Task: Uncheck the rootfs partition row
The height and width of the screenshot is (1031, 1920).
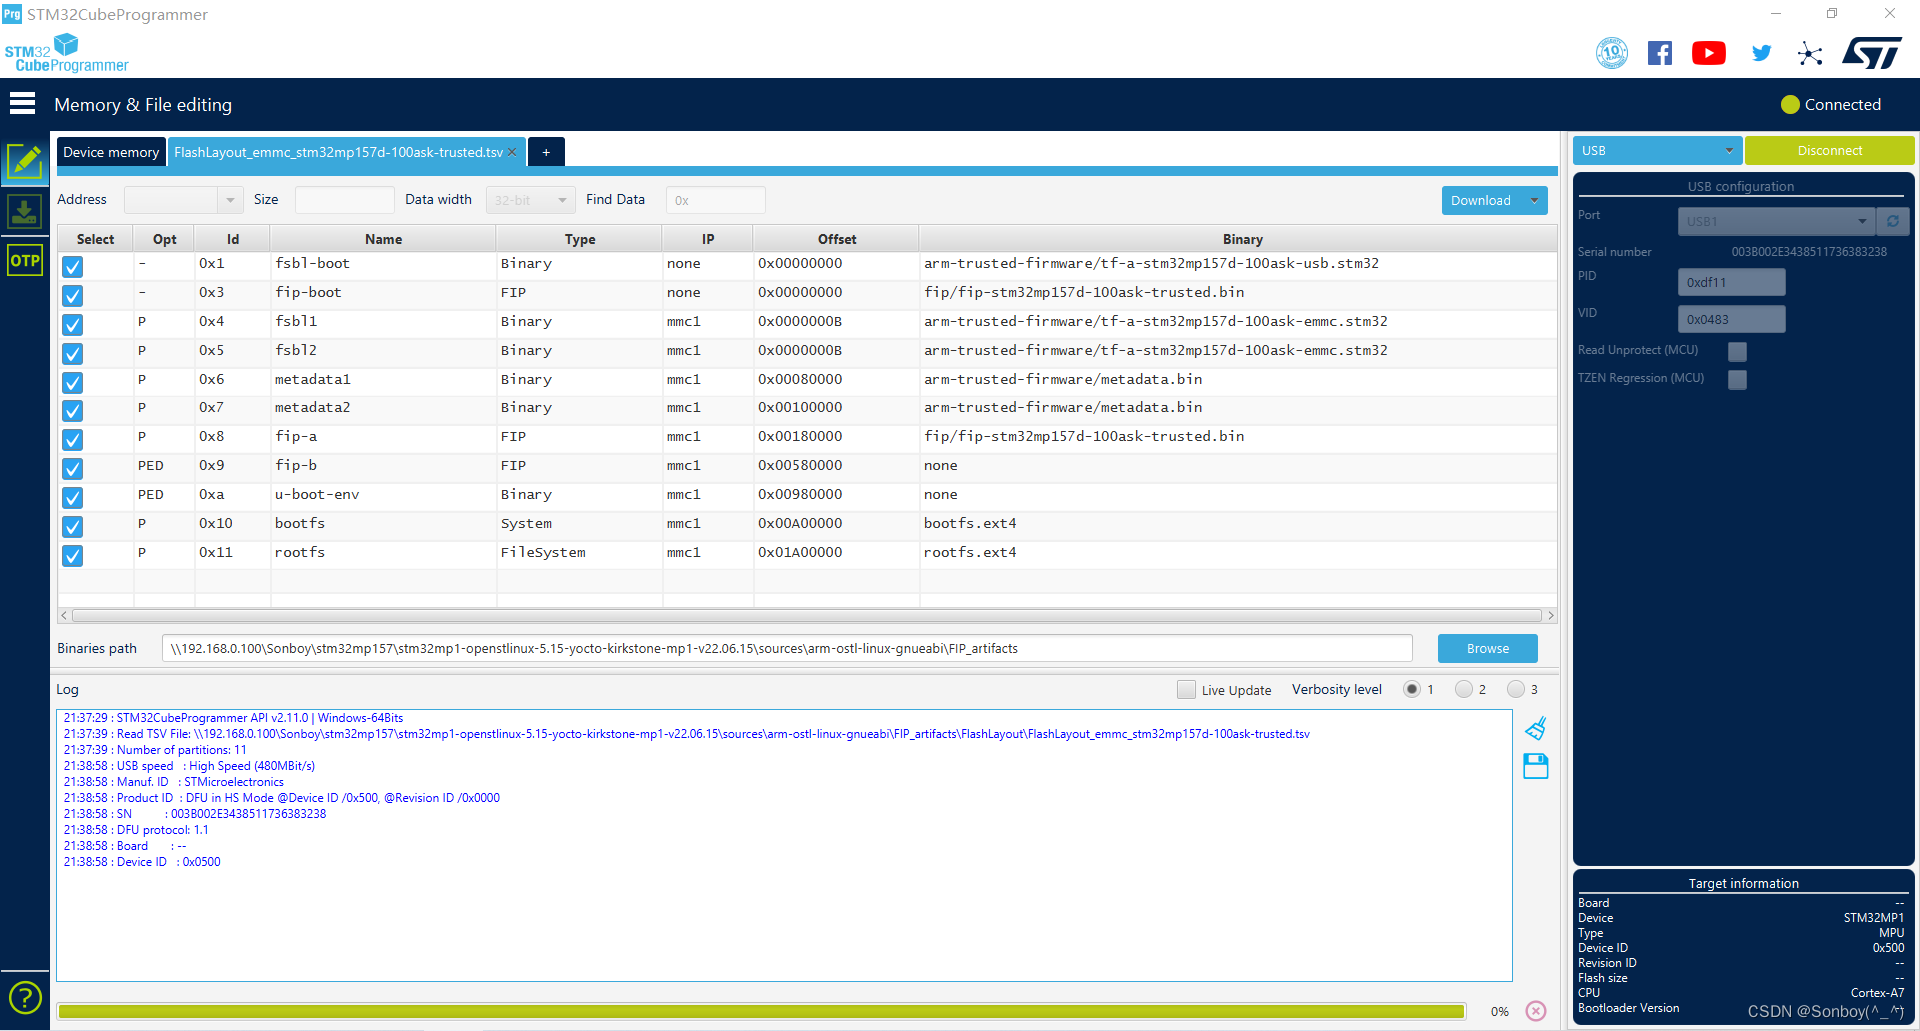Action: 72,555
